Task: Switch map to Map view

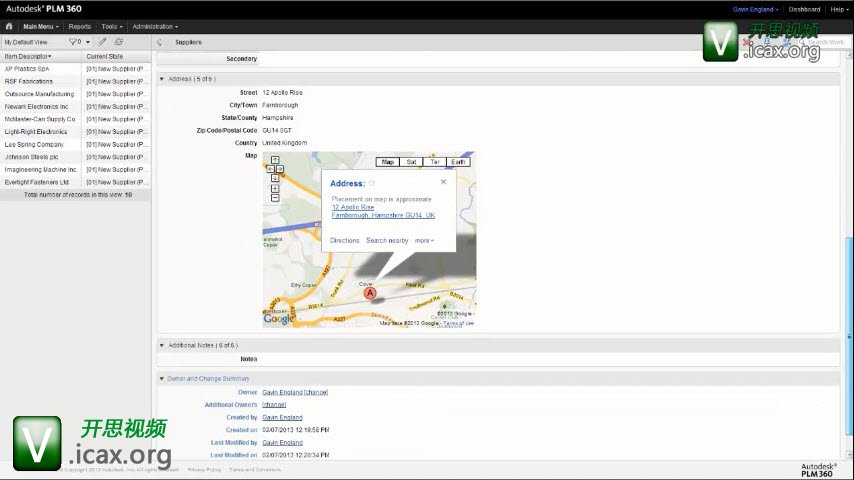Action: [388, 162]
